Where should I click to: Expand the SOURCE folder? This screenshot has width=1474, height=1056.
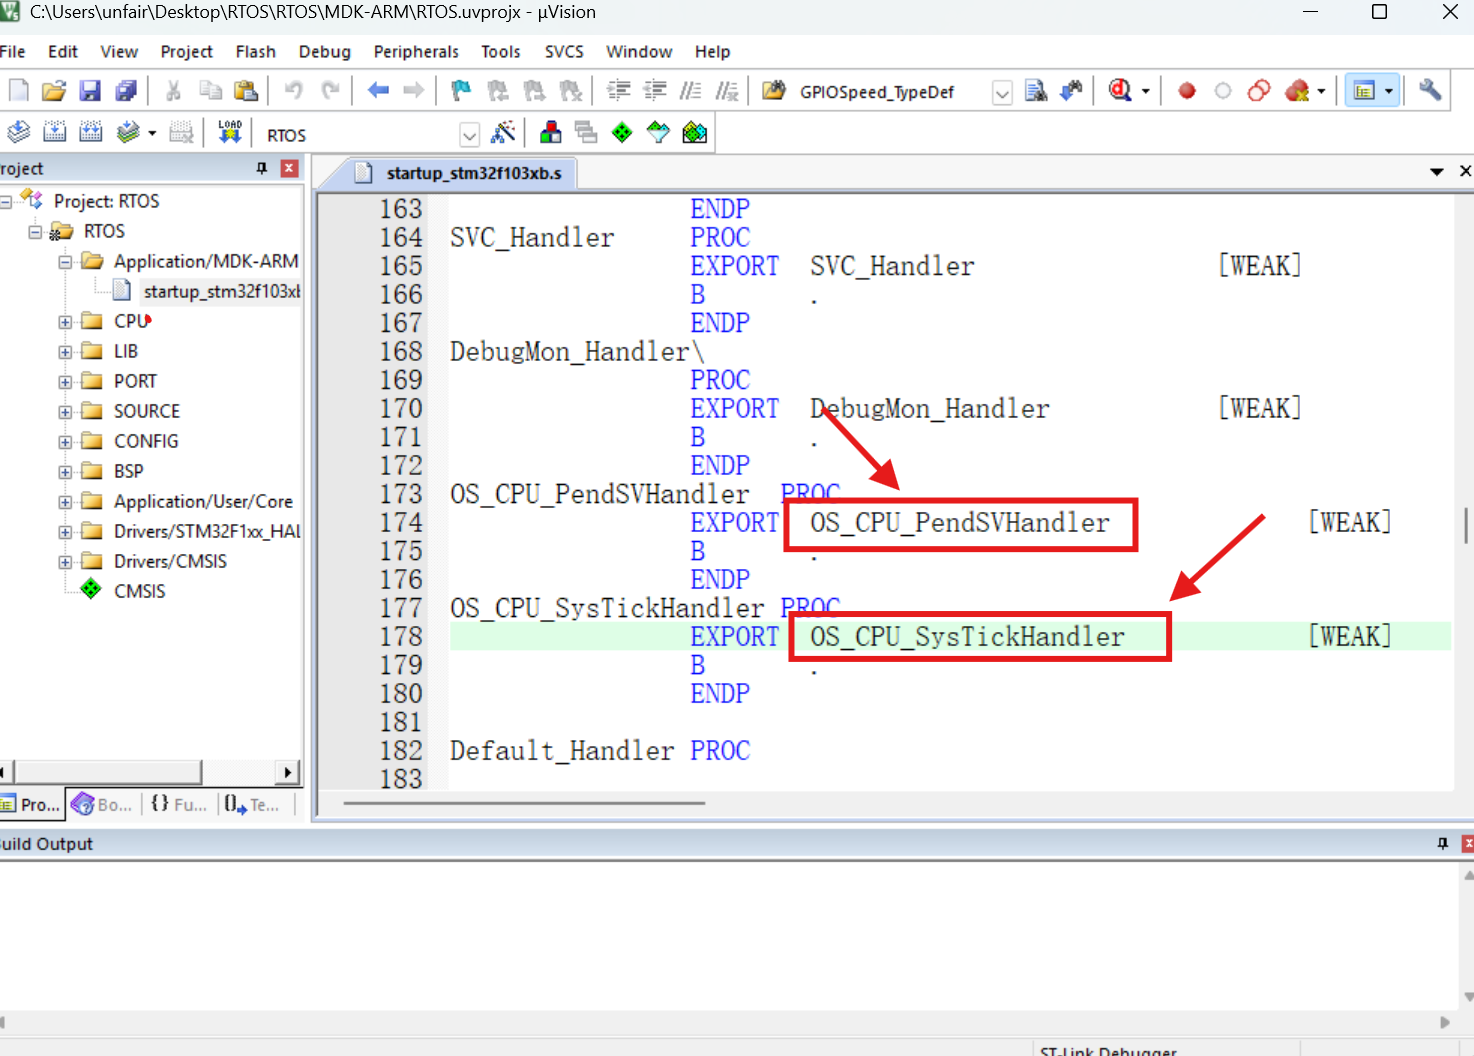coord(65,412)
